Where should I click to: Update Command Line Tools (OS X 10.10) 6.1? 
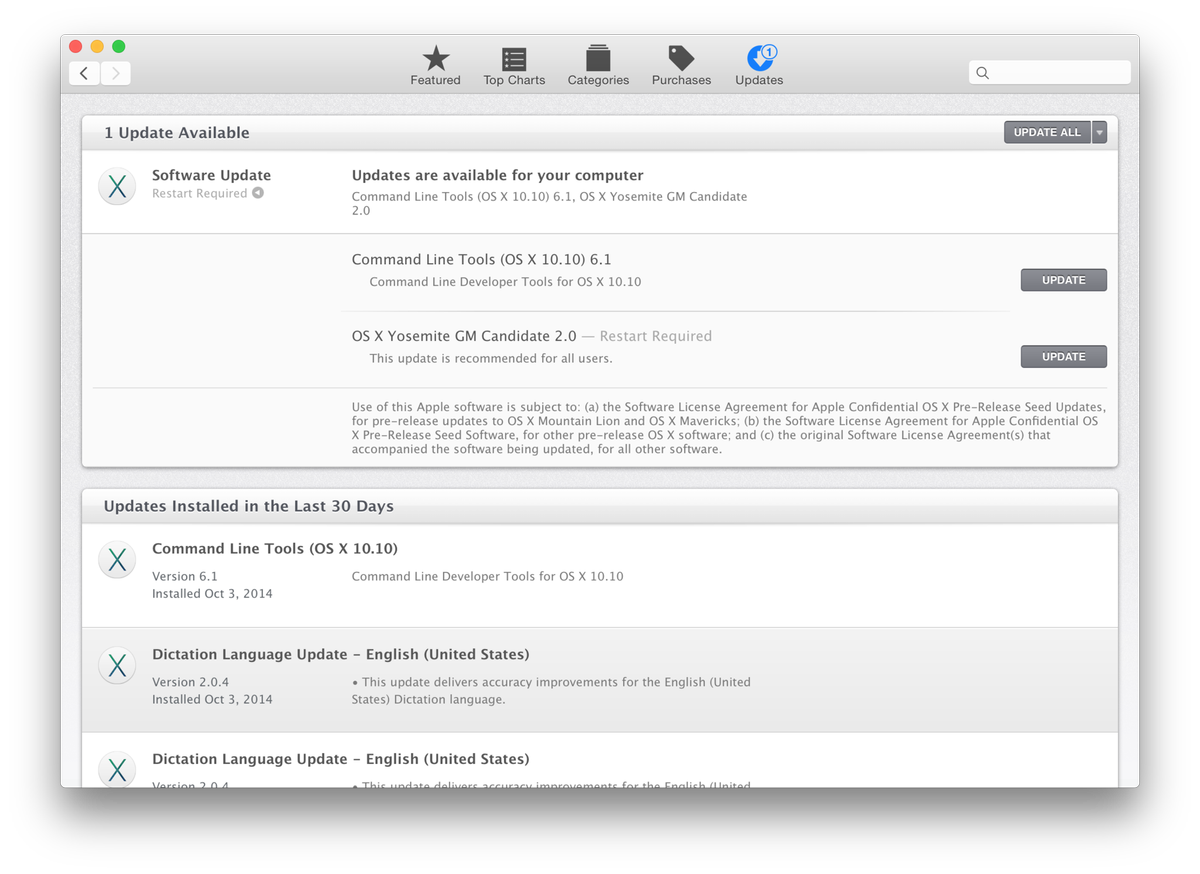point(1063,280)
